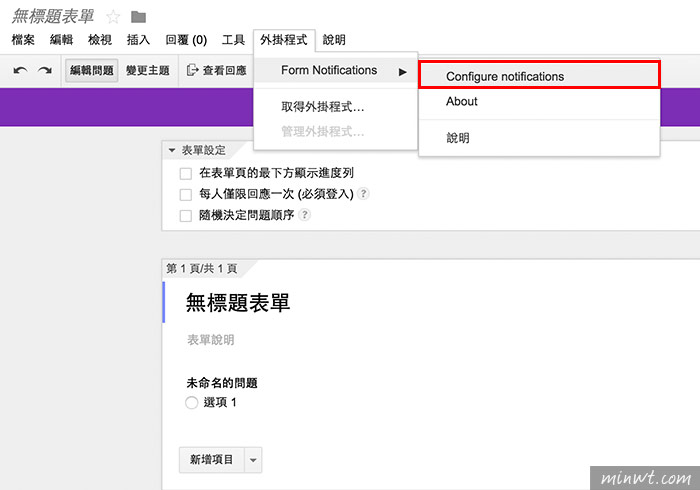
Task: Expand Form Notifications submenu arrow
Action: click(403, 71)
